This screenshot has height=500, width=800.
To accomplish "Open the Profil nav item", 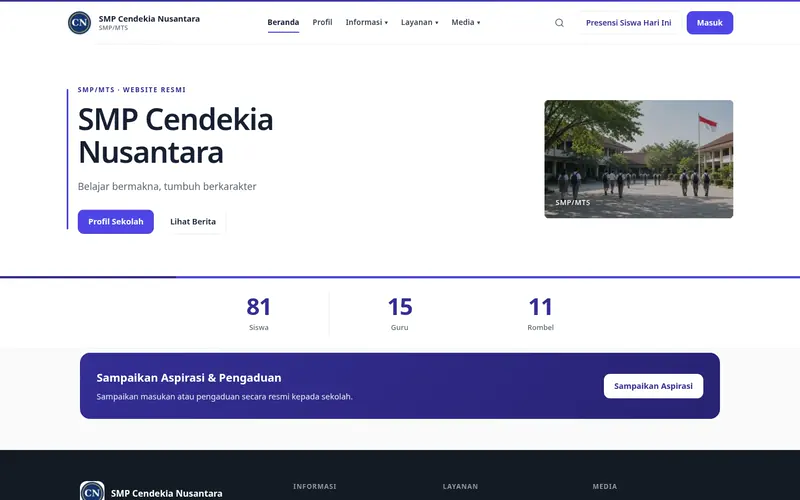I will 322,22.
